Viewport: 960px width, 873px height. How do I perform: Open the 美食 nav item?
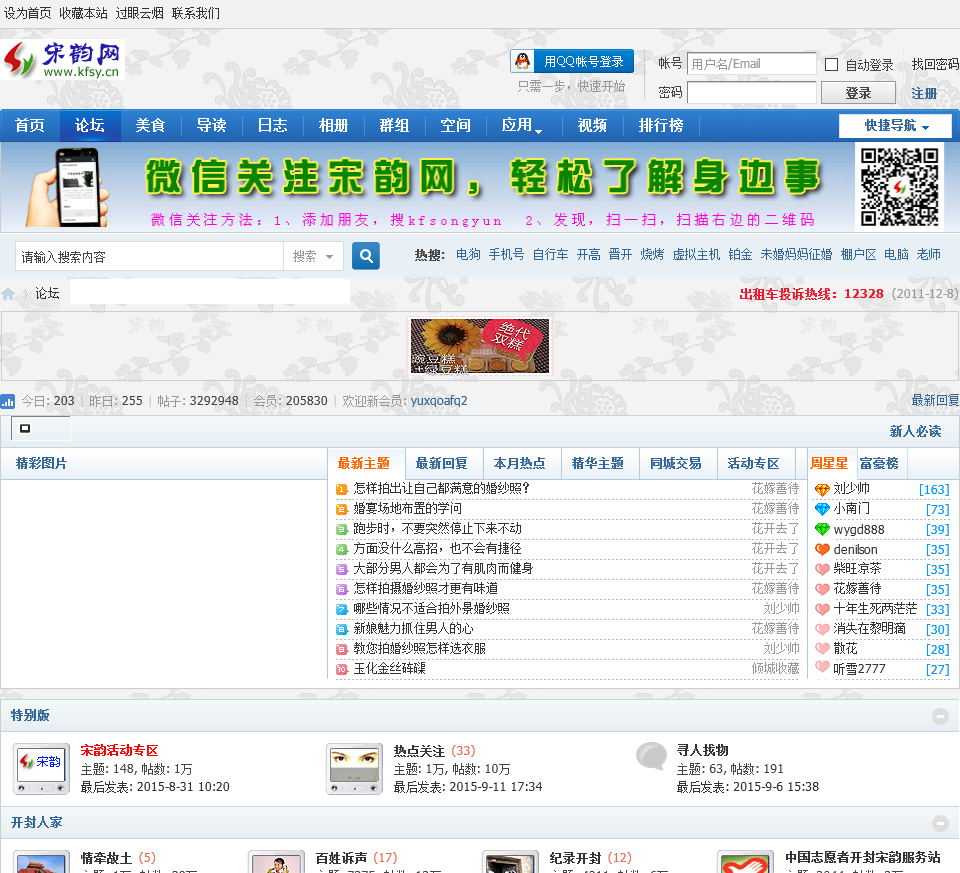pos(151,126)
